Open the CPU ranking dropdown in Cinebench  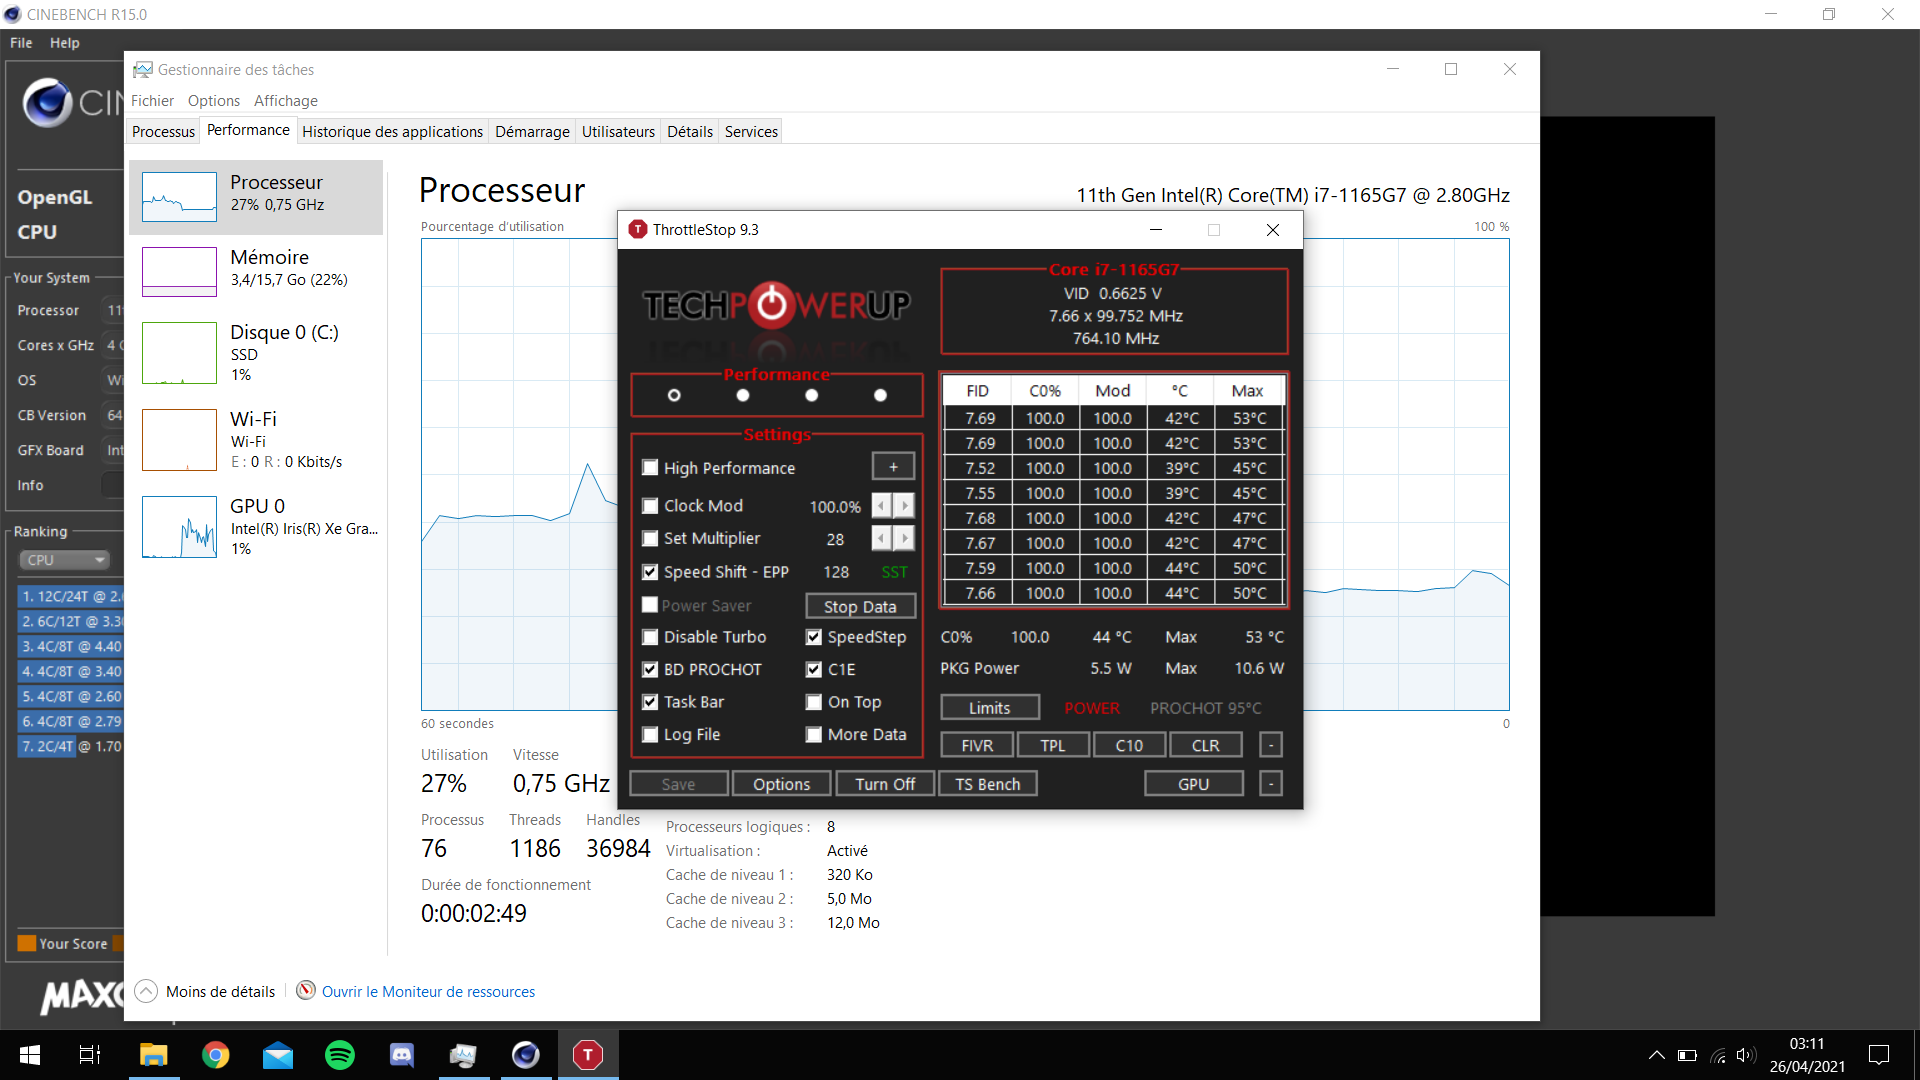click(64, 560)
